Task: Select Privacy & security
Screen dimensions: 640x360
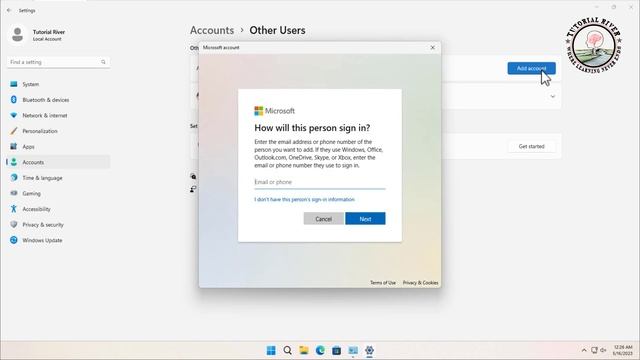Action: coord(58,224)
